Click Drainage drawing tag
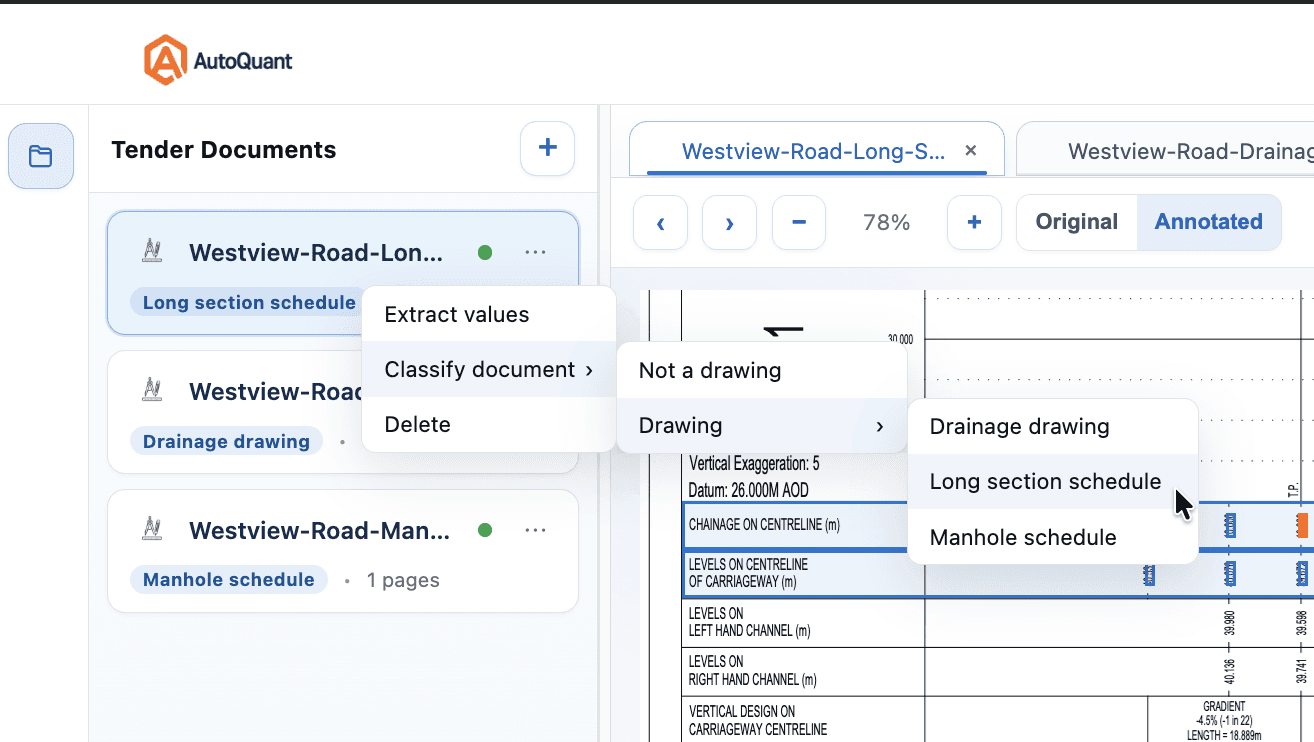The width and height of the screenshot is (1314, 742). [x=226, y=441]
